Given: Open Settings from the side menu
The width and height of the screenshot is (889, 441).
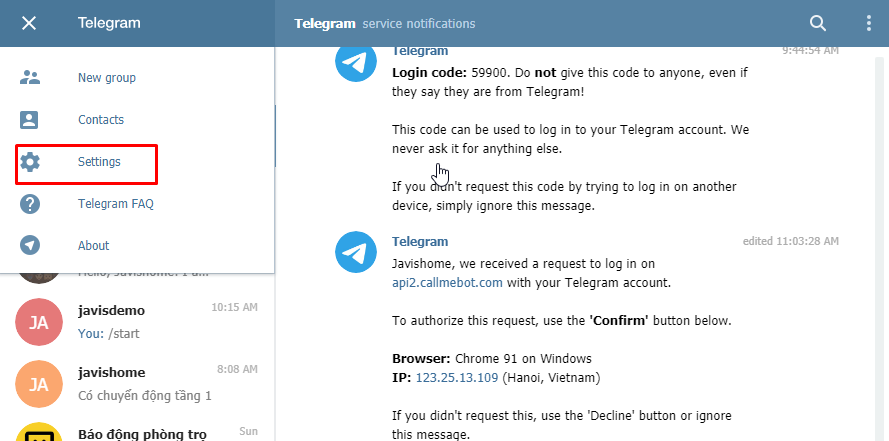Looking at the screenshot, I should coord(137,162).
